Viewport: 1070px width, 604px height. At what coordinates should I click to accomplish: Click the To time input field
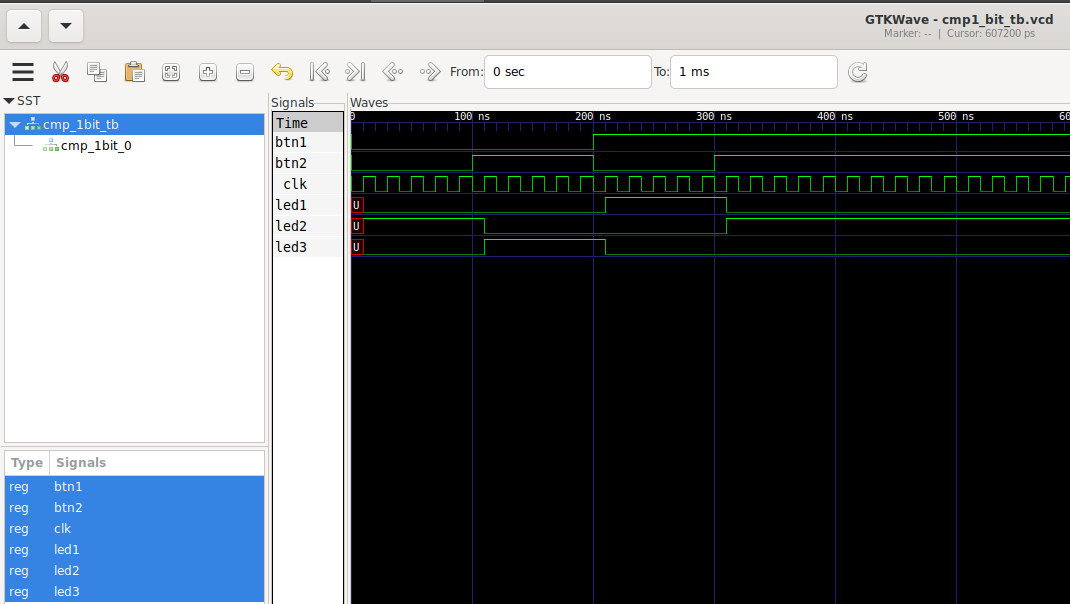[753, 72]
